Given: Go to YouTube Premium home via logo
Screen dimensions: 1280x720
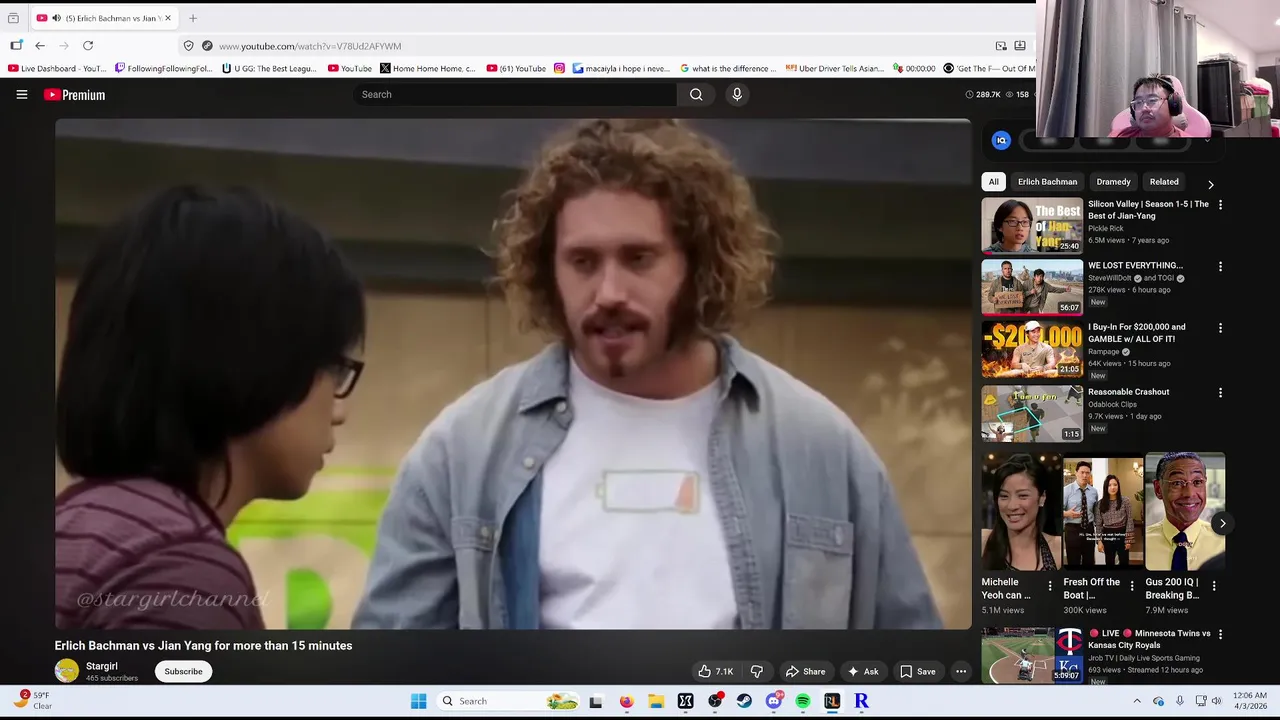Looking at the screenshot, I should (x=74, y=95).
